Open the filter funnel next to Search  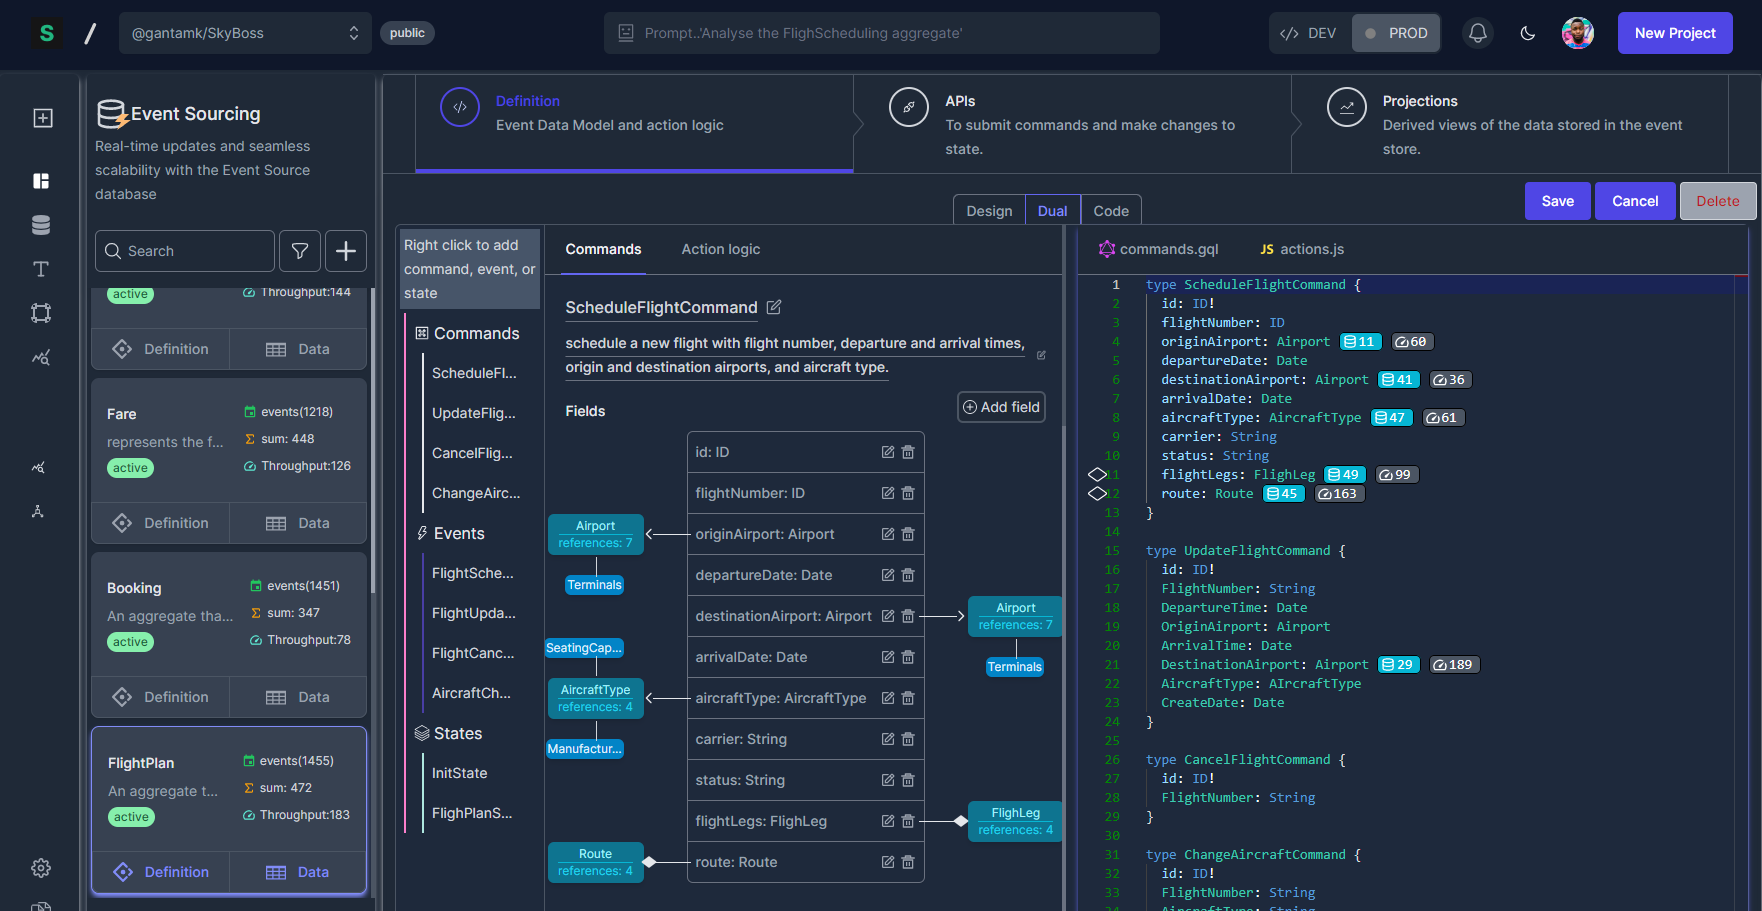[x=299, y=250]
